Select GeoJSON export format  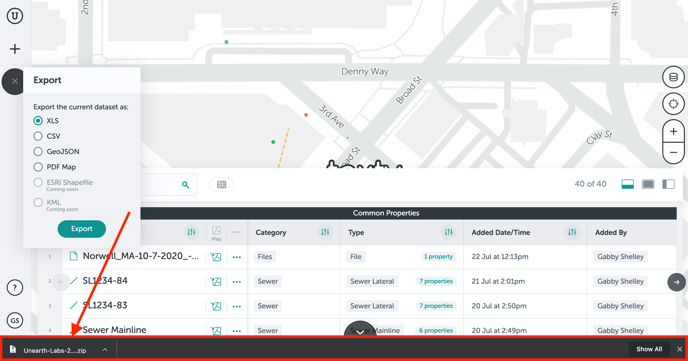[38, 151]
